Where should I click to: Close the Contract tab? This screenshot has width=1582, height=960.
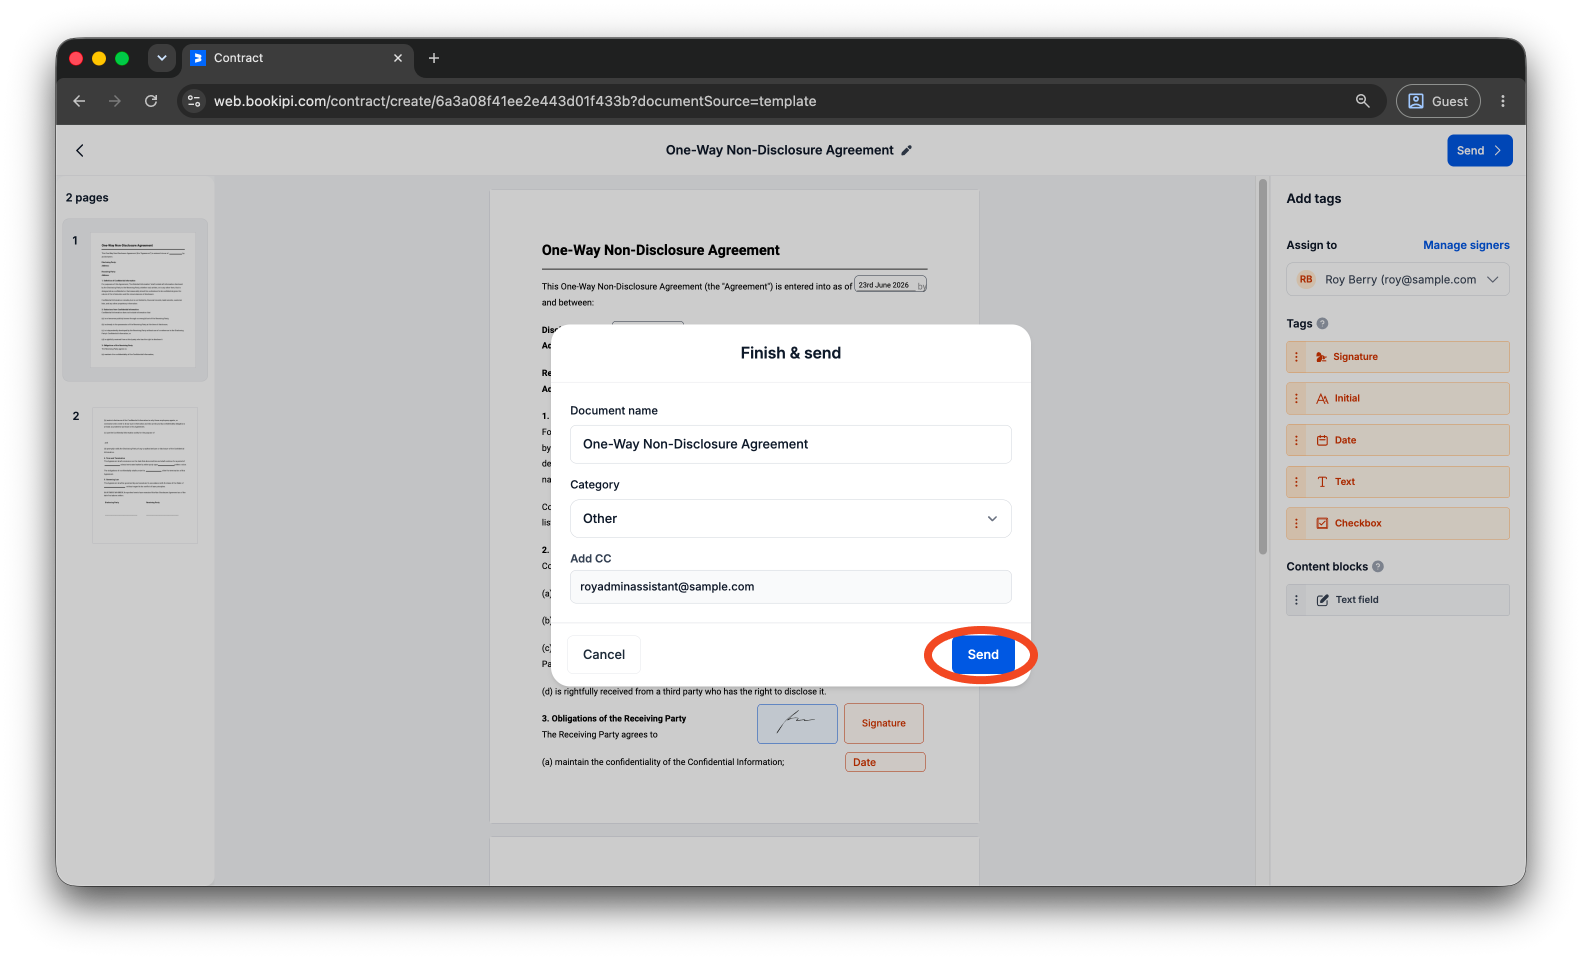click(x=398, y=58)
